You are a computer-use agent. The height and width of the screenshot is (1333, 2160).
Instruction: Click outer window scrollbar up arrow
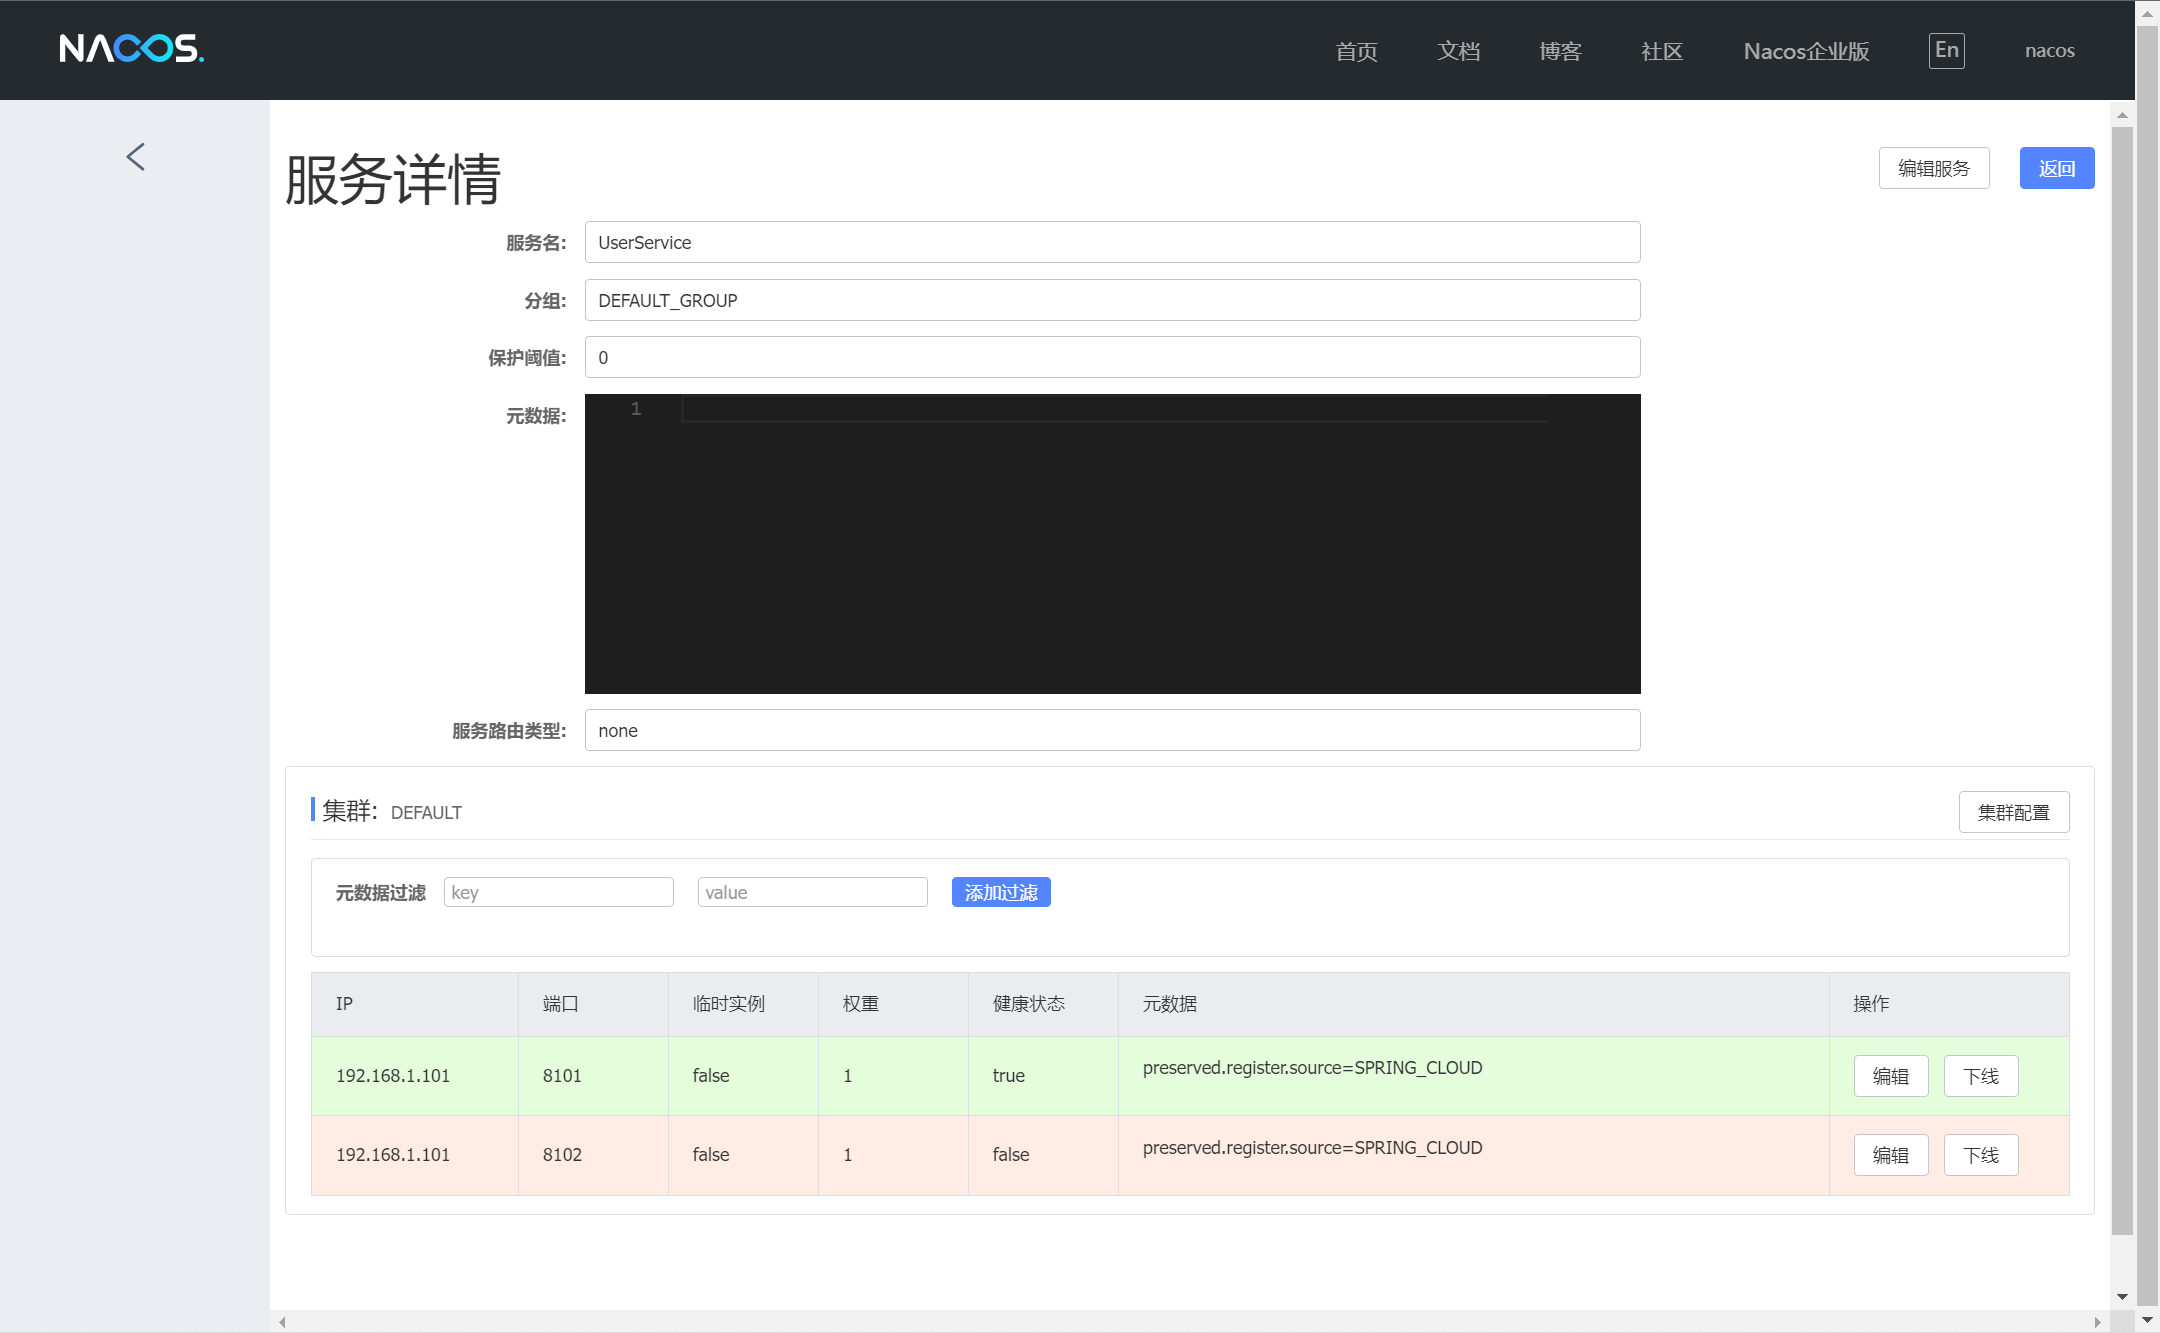tap(2147, 14)
